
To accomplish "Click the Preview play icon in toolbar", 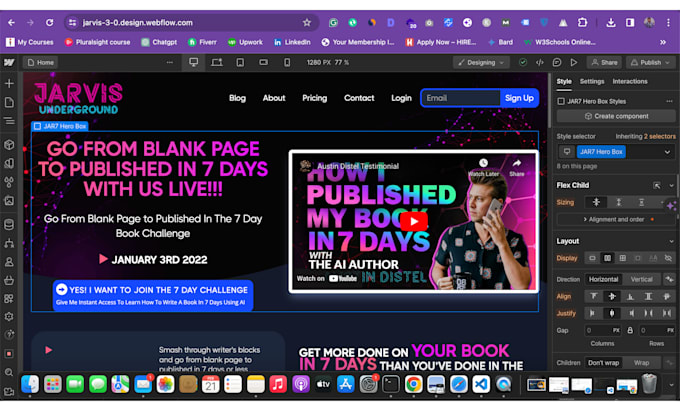I will (574, 62).
